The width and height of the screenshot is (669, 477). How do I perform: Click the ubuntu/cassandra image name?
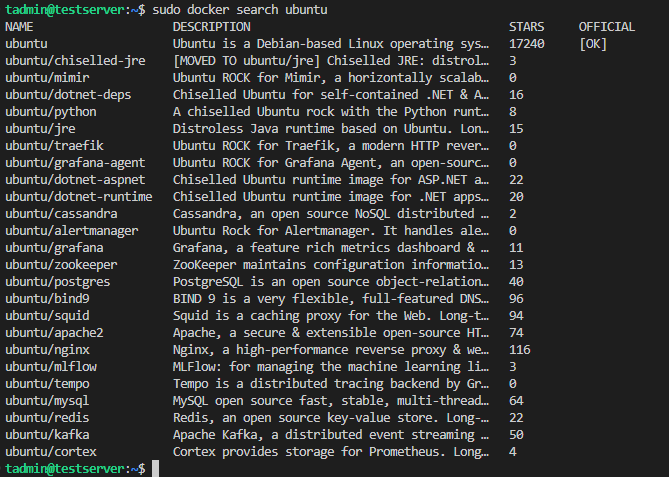[x=61, y=214]
